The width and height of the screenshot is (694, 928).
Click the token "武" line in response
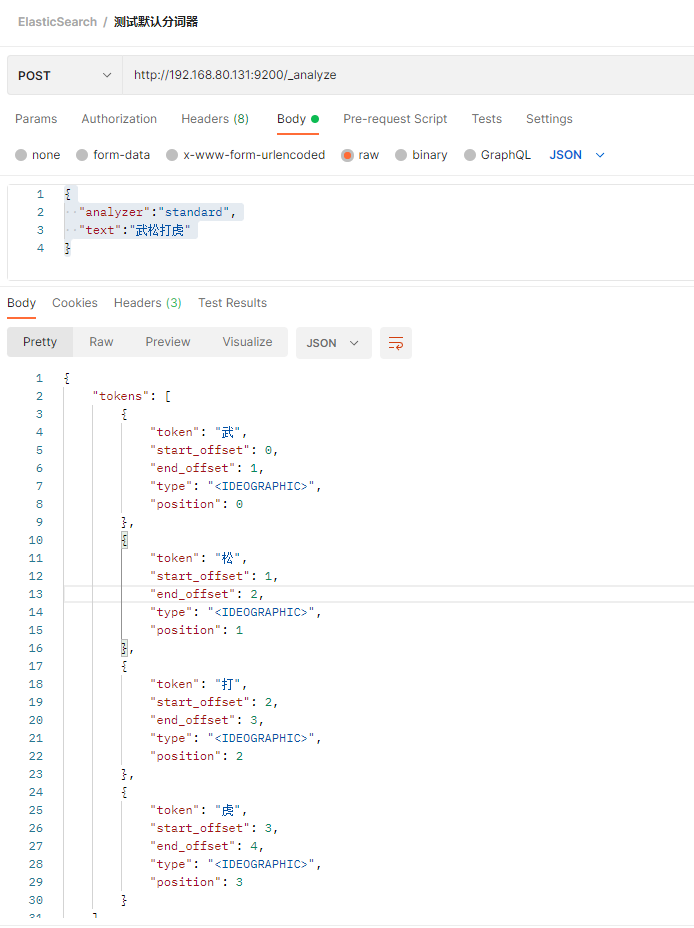198,432
